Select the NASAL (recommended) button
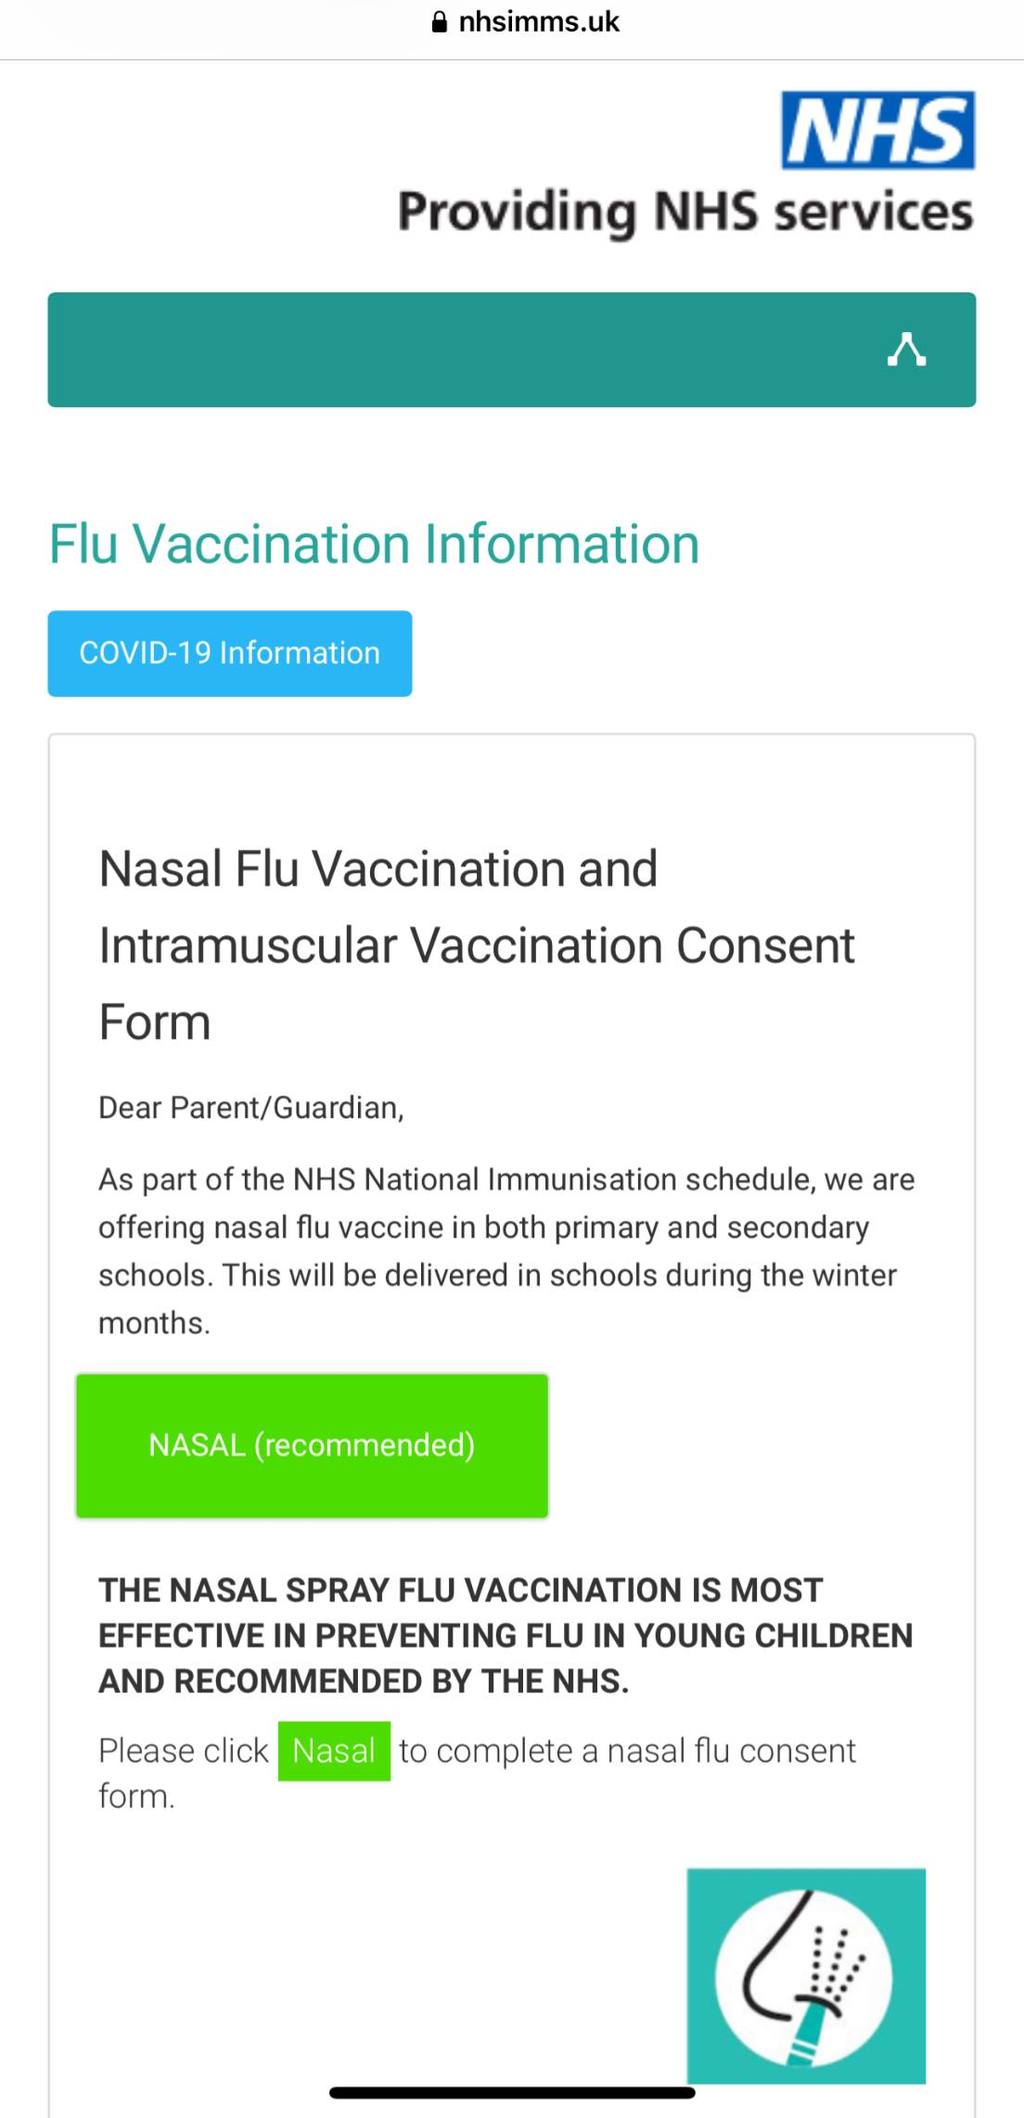Image resolution: width=1024 pixels, height=2118 pixels. pyautogui.click(x=312, y=1446)
